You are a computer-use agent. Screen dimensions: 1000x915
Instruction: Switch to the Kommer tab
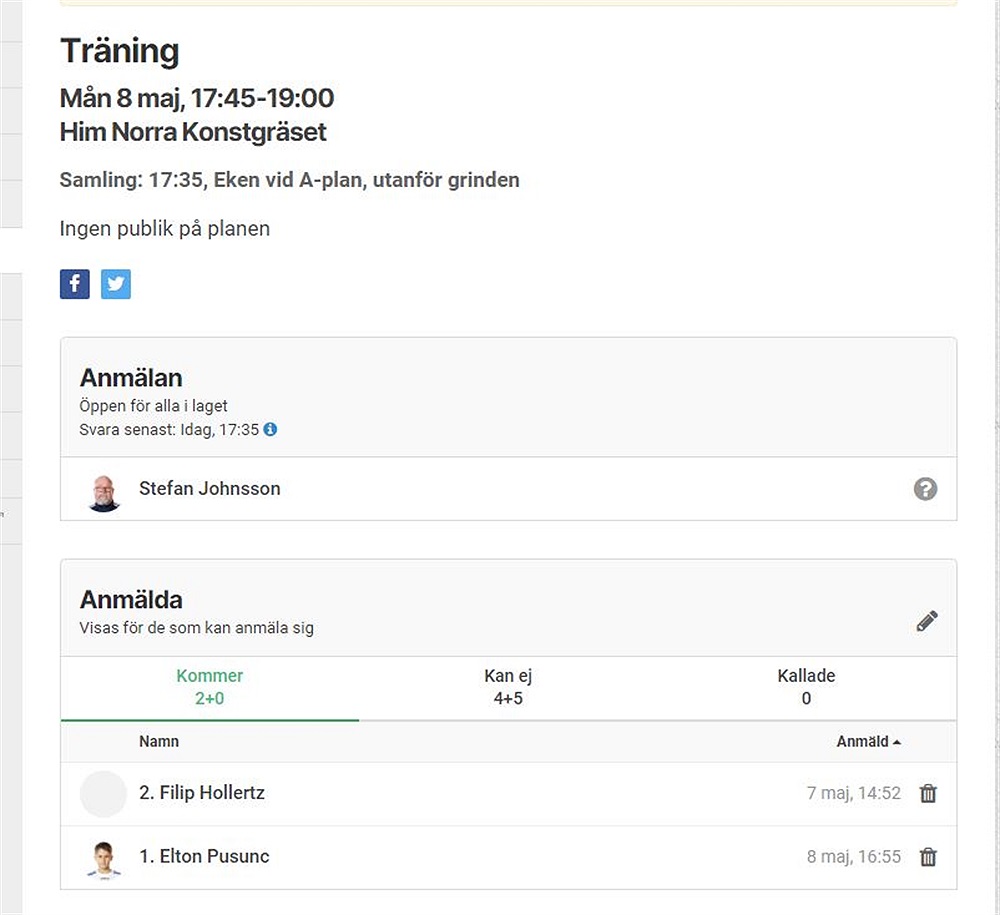(210, 687)
